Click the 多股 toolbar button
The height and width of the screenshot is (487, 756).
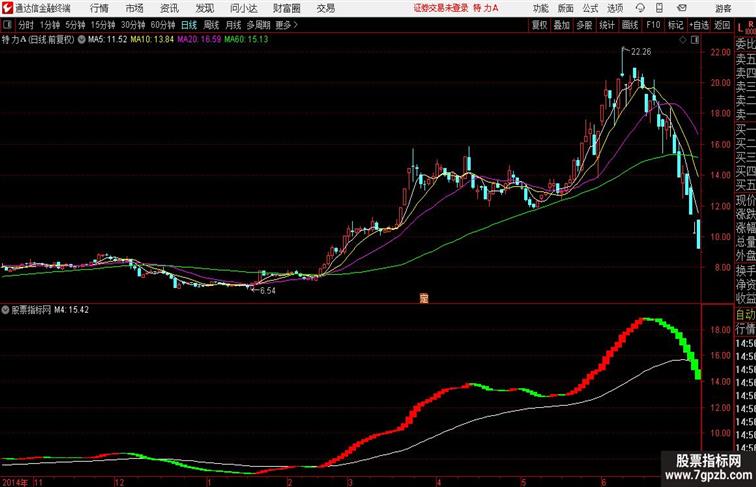[x=584, y=25]
